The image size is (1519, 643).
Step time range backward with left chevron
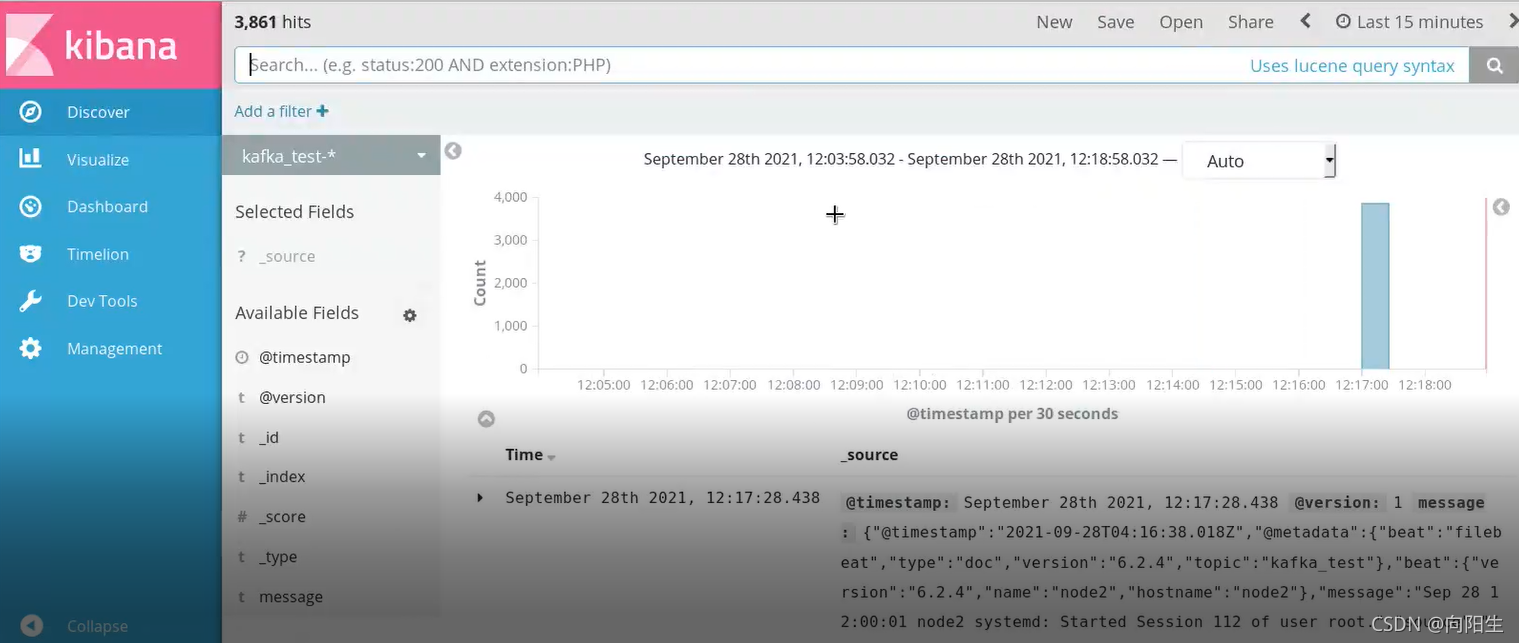pos(1305,21)
